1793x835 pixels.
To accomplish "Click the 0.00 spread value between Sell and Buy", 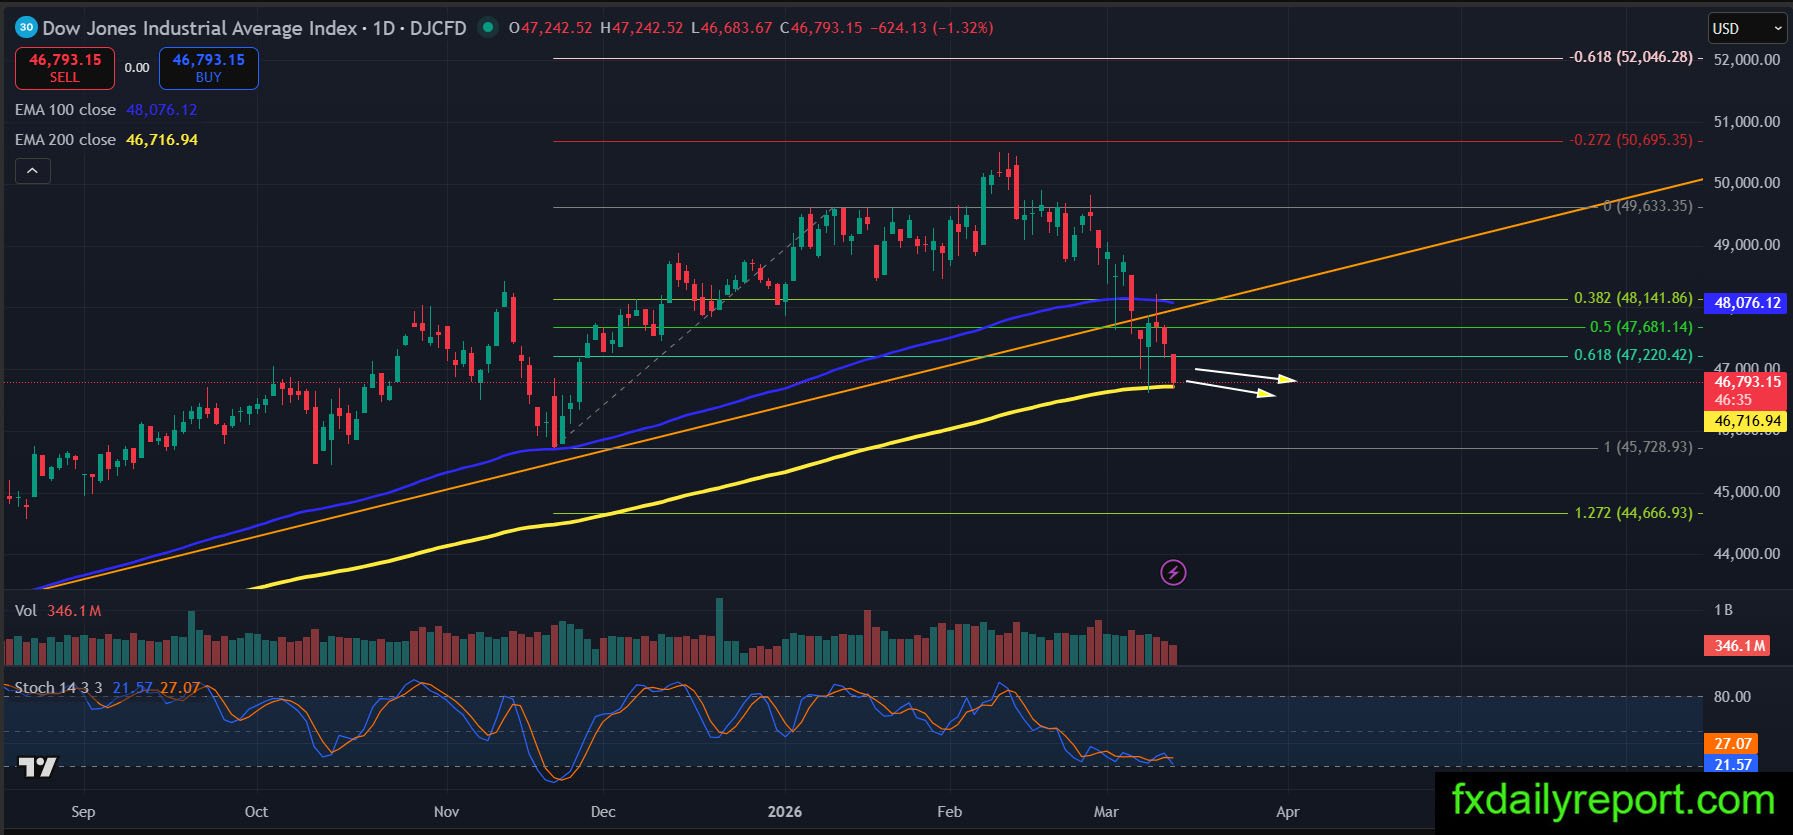I will (x=137, y=68).
